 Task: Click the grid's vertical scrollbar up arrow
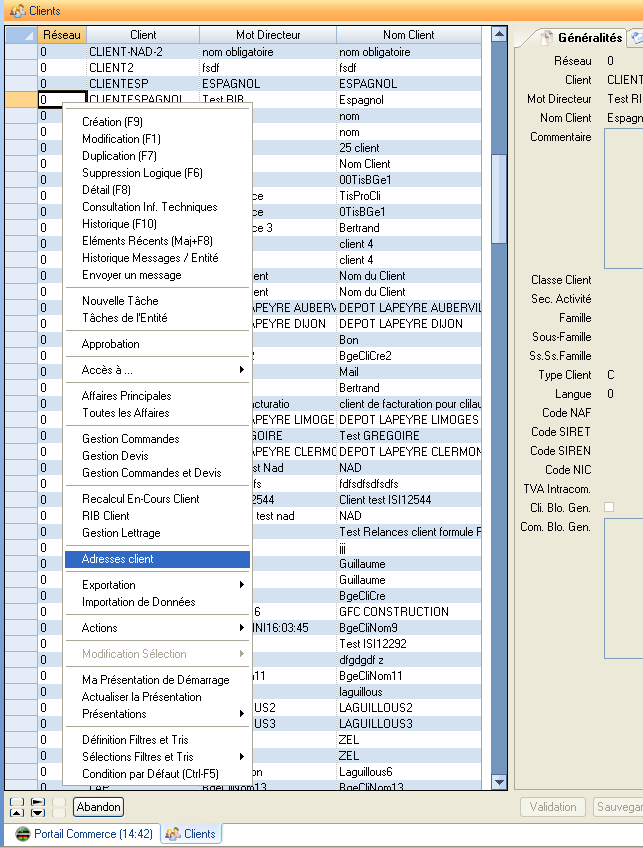pyautogui.click(x=500, y=35)
